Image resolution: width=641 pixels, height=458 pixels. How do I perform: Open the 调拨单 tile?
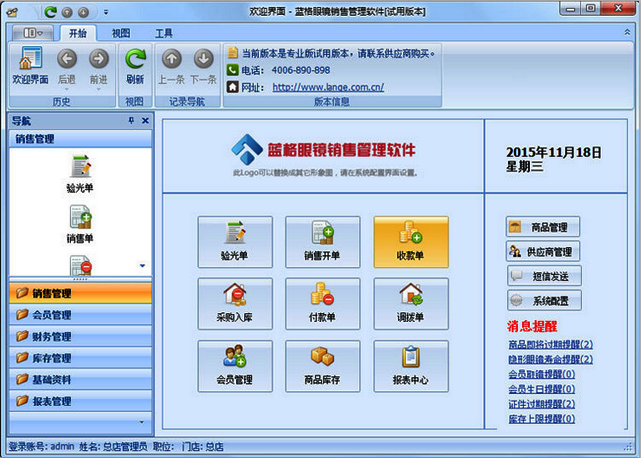411,304
